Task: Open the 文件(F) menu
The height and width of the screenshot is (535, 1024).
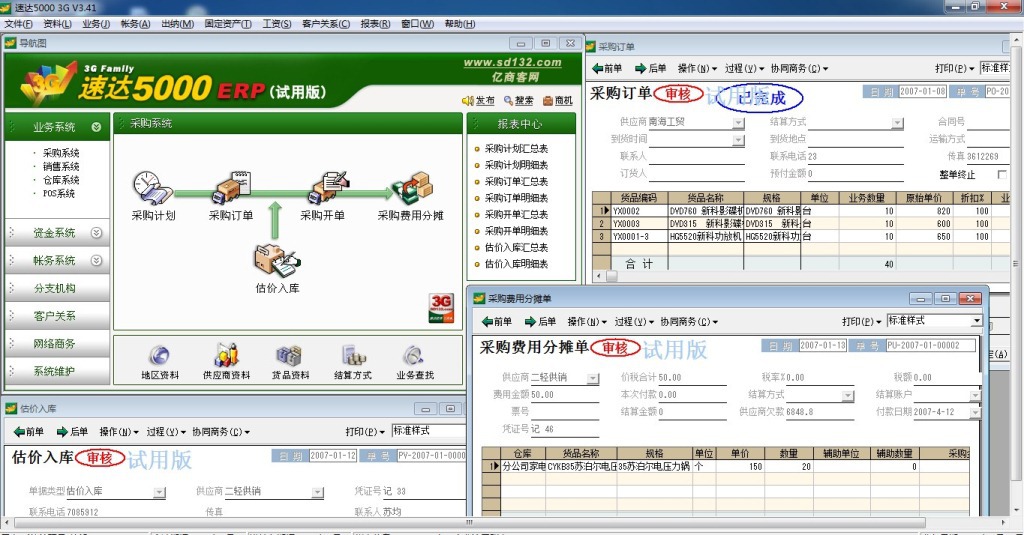Action: (18, 24)
